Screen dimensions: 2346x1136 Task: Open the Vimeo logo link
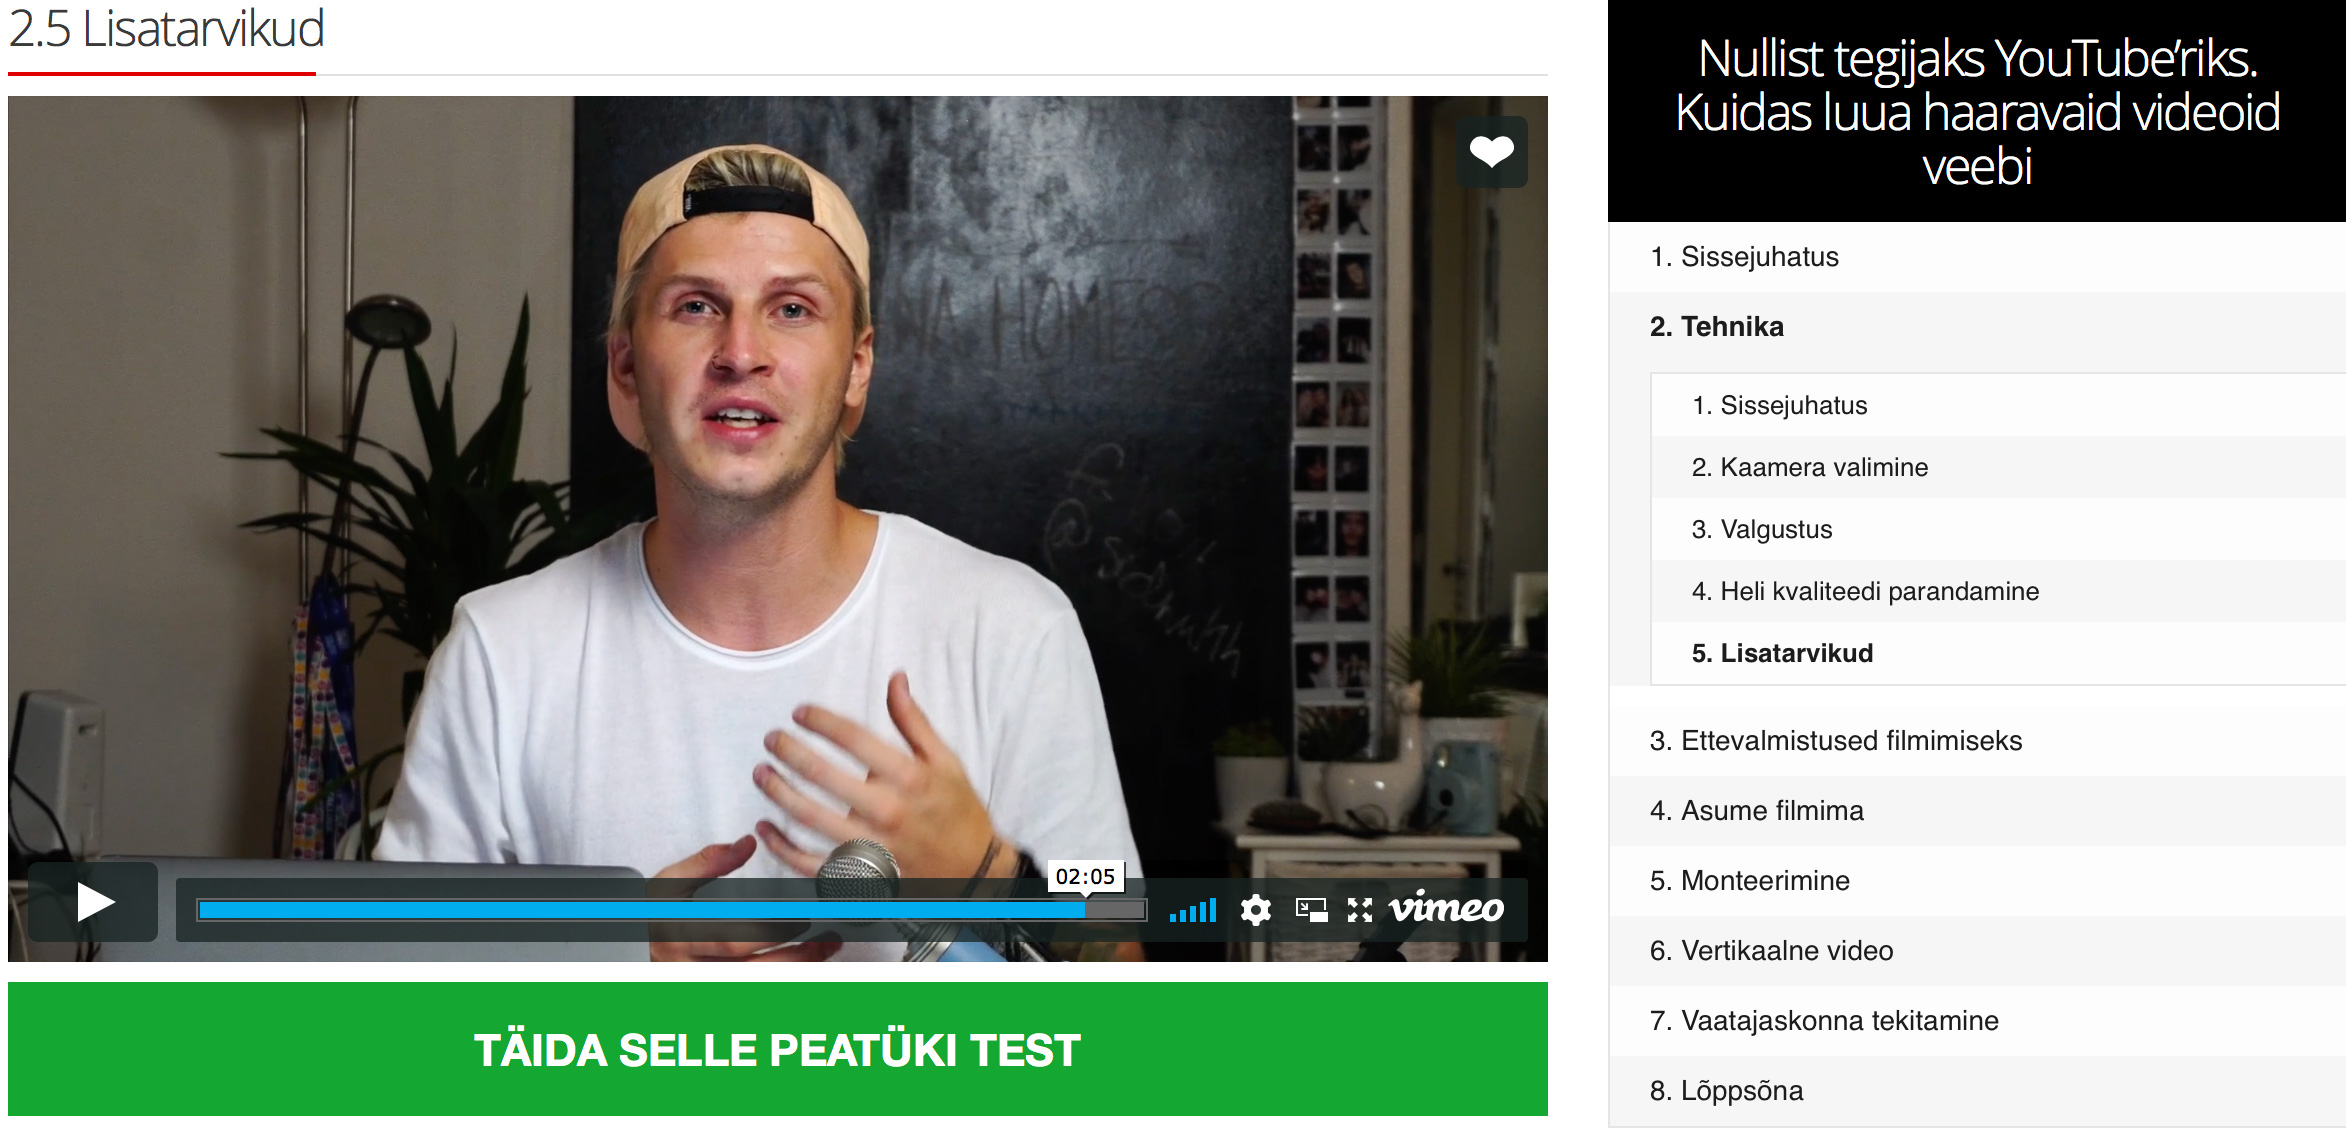click(x=1446, y=908)
